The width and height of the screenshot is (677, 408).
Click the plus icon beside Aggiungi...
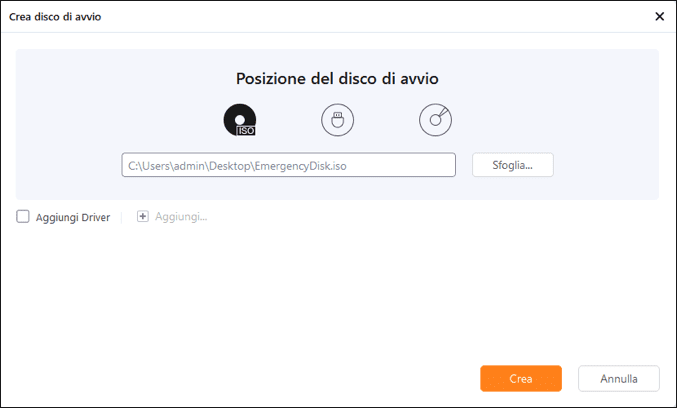coord(142,216)
